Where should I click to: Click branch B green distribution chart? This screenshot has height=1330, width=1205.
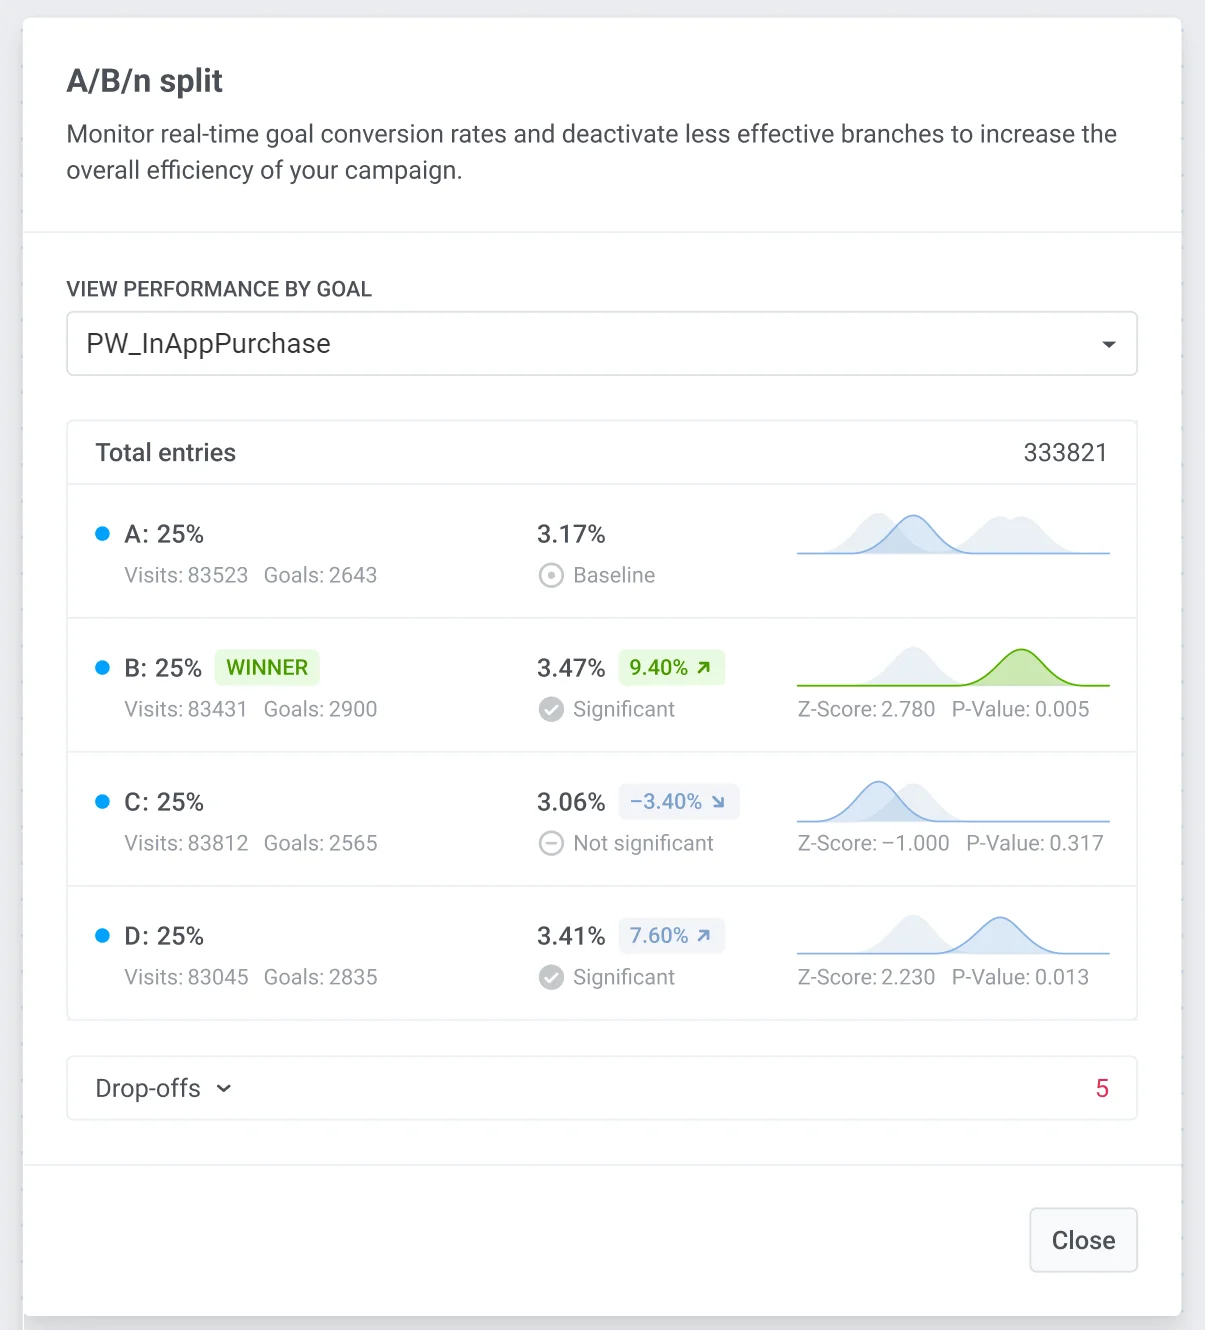tap(953, 668)
